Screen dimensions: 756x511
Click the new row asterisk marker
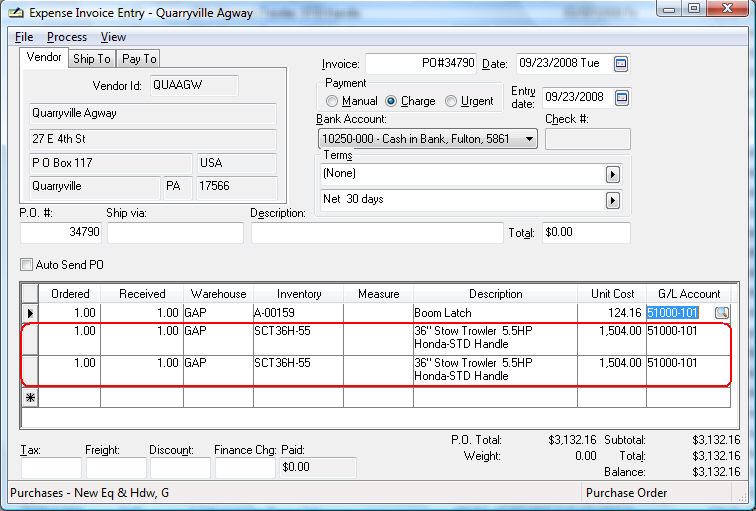point(29,398)
